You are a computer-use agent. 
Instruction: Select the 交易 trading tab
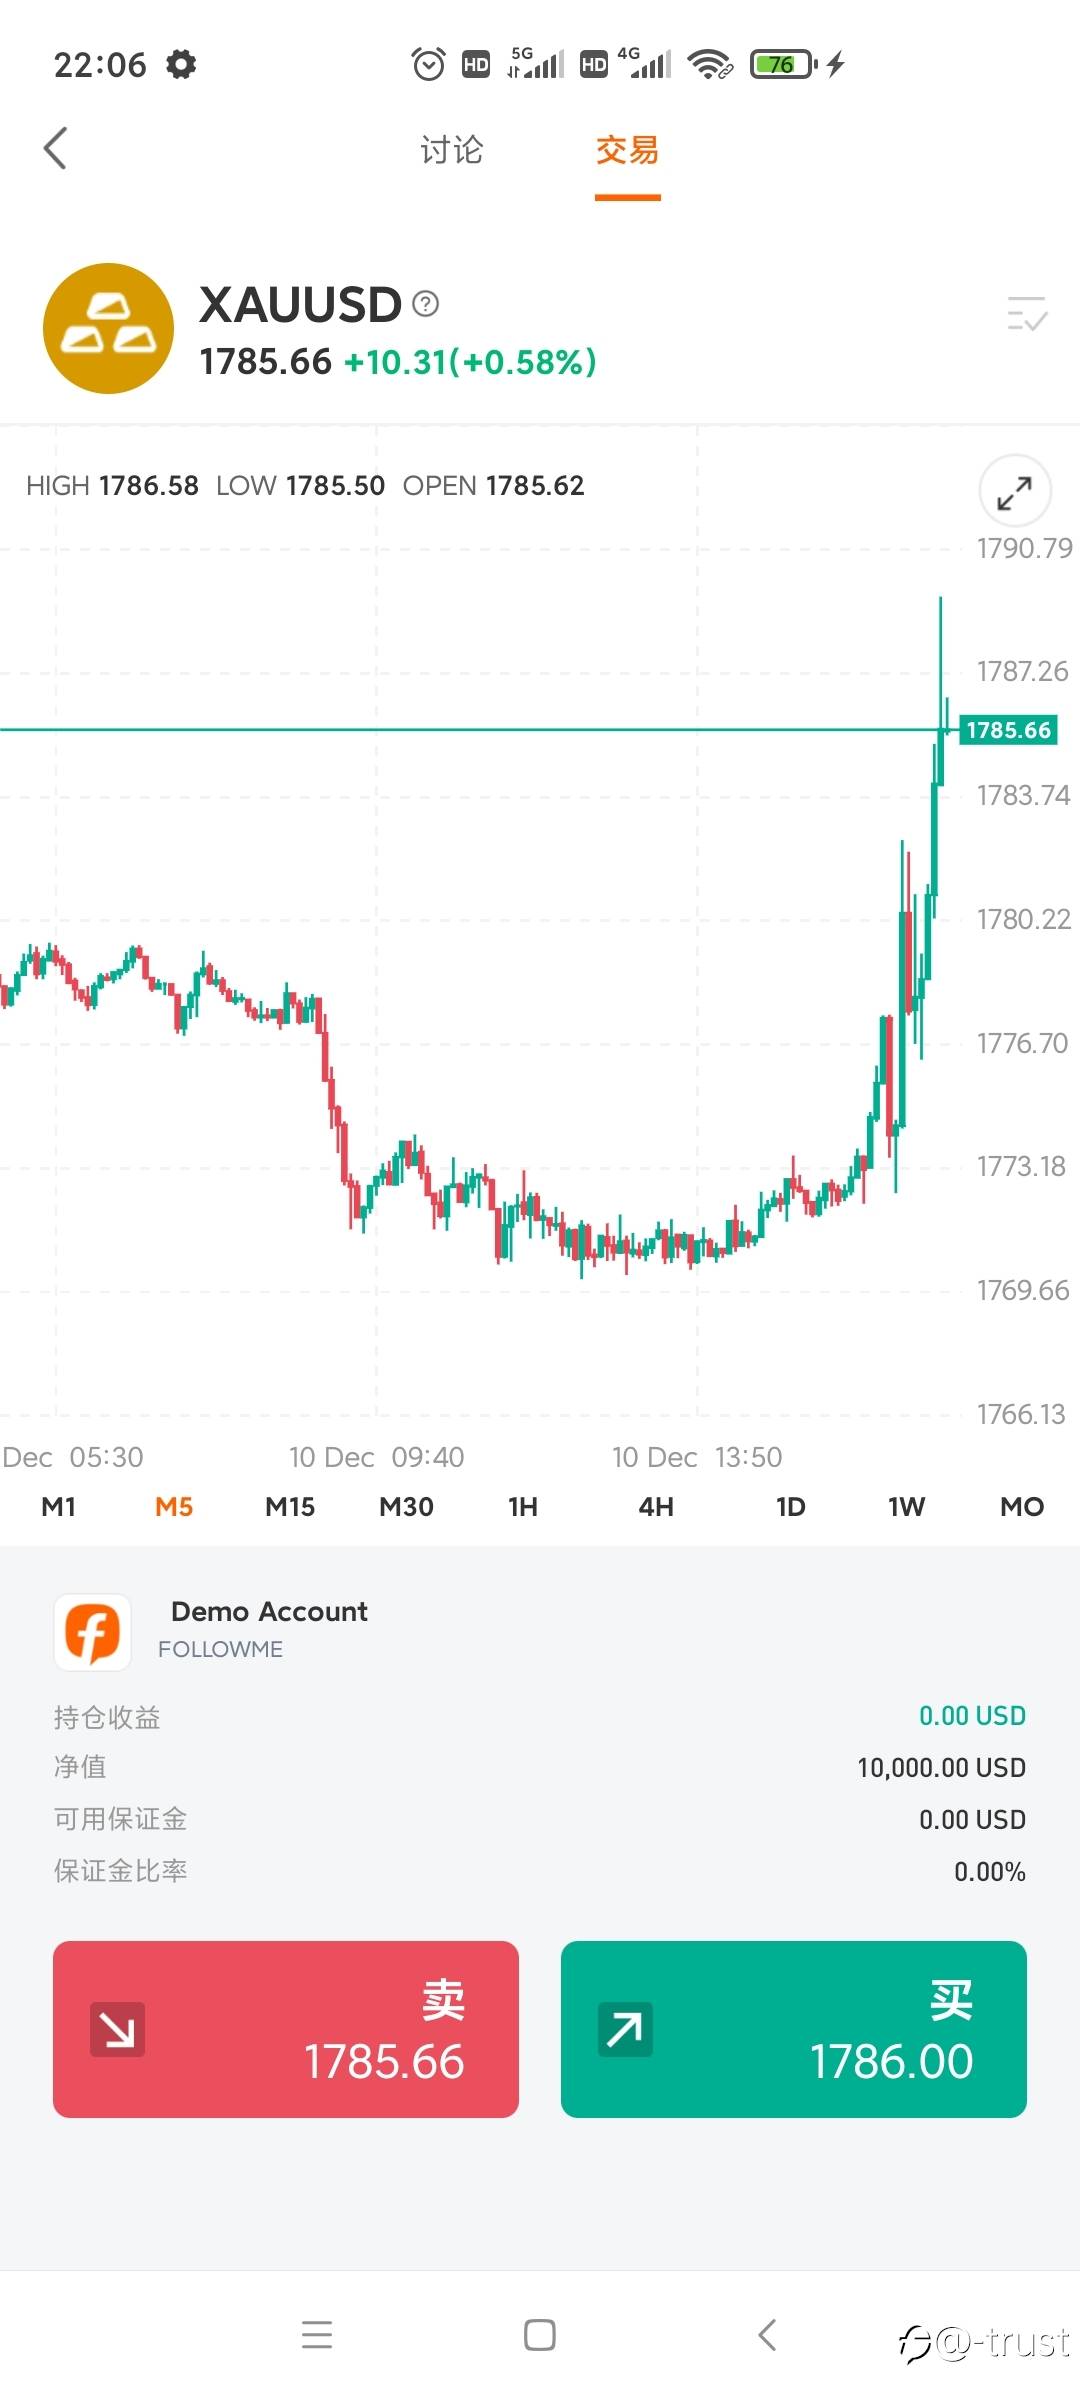pyautogui.click(x=627, y=151)
